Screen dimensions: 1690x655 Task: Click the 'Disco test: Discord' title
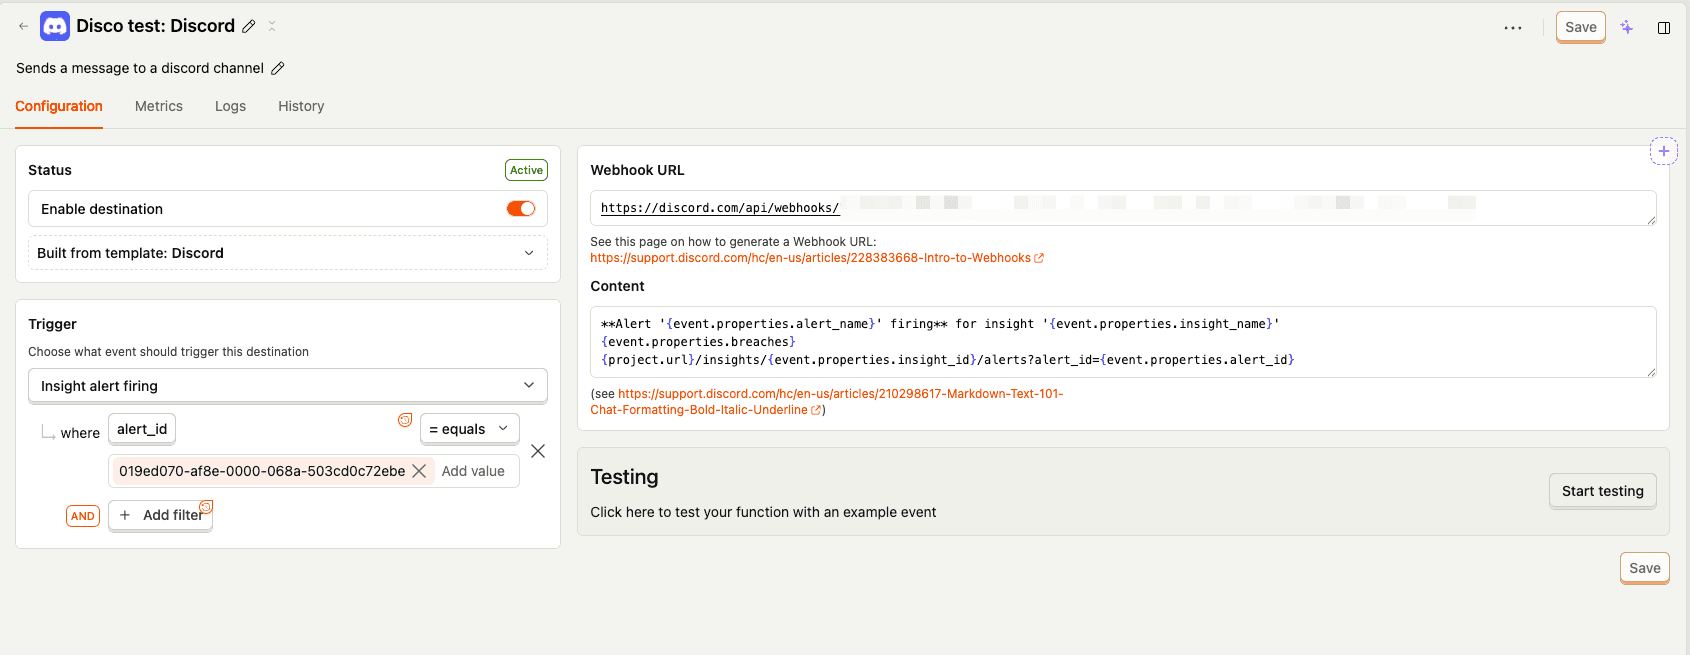click(x=156, y=26)
